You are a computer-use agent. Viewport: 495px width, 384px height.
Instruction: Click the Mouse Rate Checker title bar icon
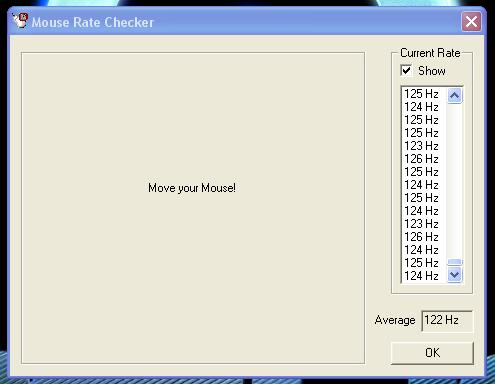(20, 21)
